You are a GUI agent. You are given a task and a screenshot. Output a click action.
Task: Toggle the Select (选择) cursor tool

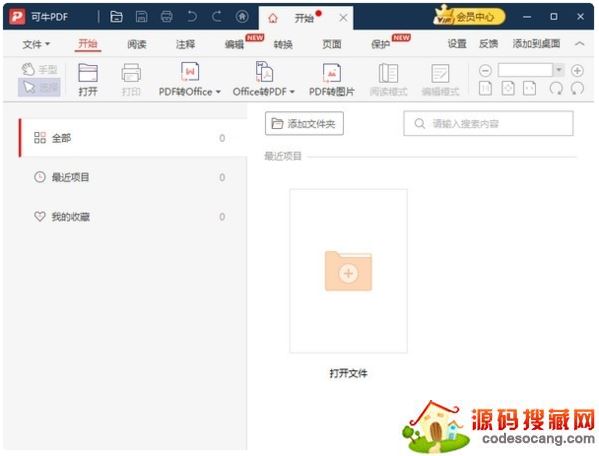tap(39, 87)
